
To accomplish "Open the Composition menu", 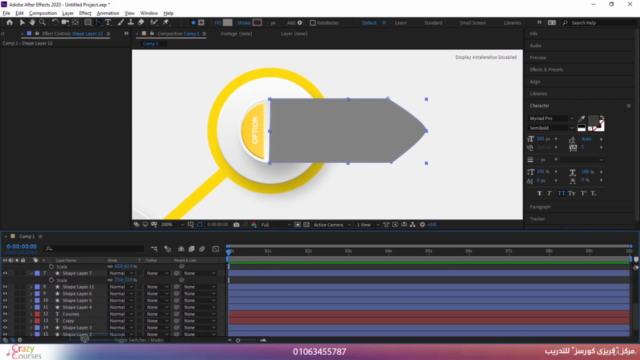I will click(43, 13).
